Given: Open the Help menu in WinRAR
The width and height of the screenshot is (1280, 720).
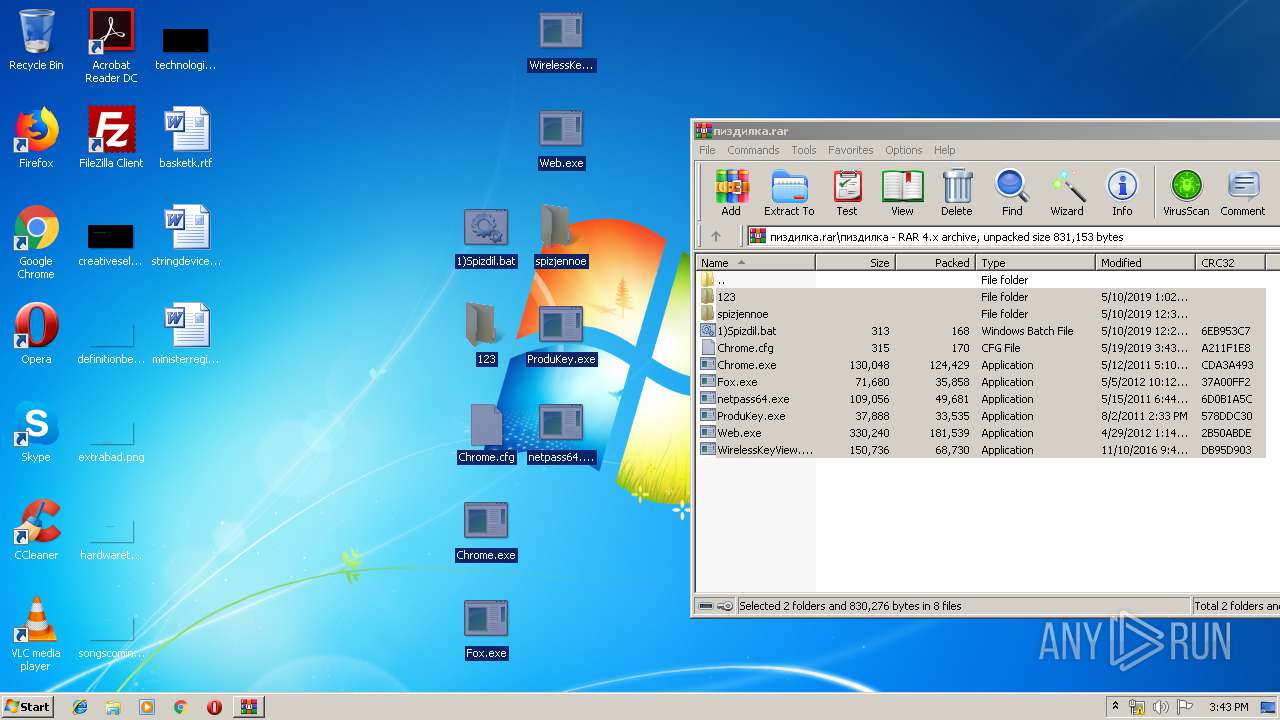Looking at the screenshot, I should (x=945, y=150).
